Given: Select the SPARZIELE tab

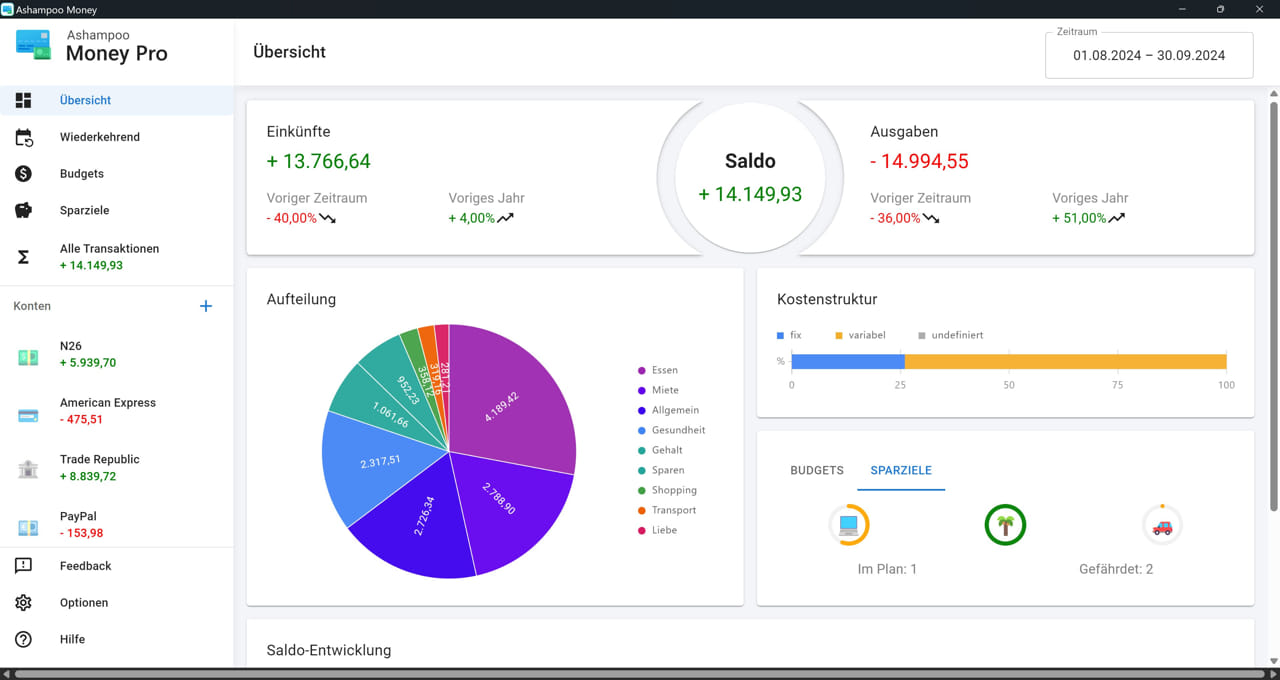Looking at the screenshot, I should click(x=900, y=470).
